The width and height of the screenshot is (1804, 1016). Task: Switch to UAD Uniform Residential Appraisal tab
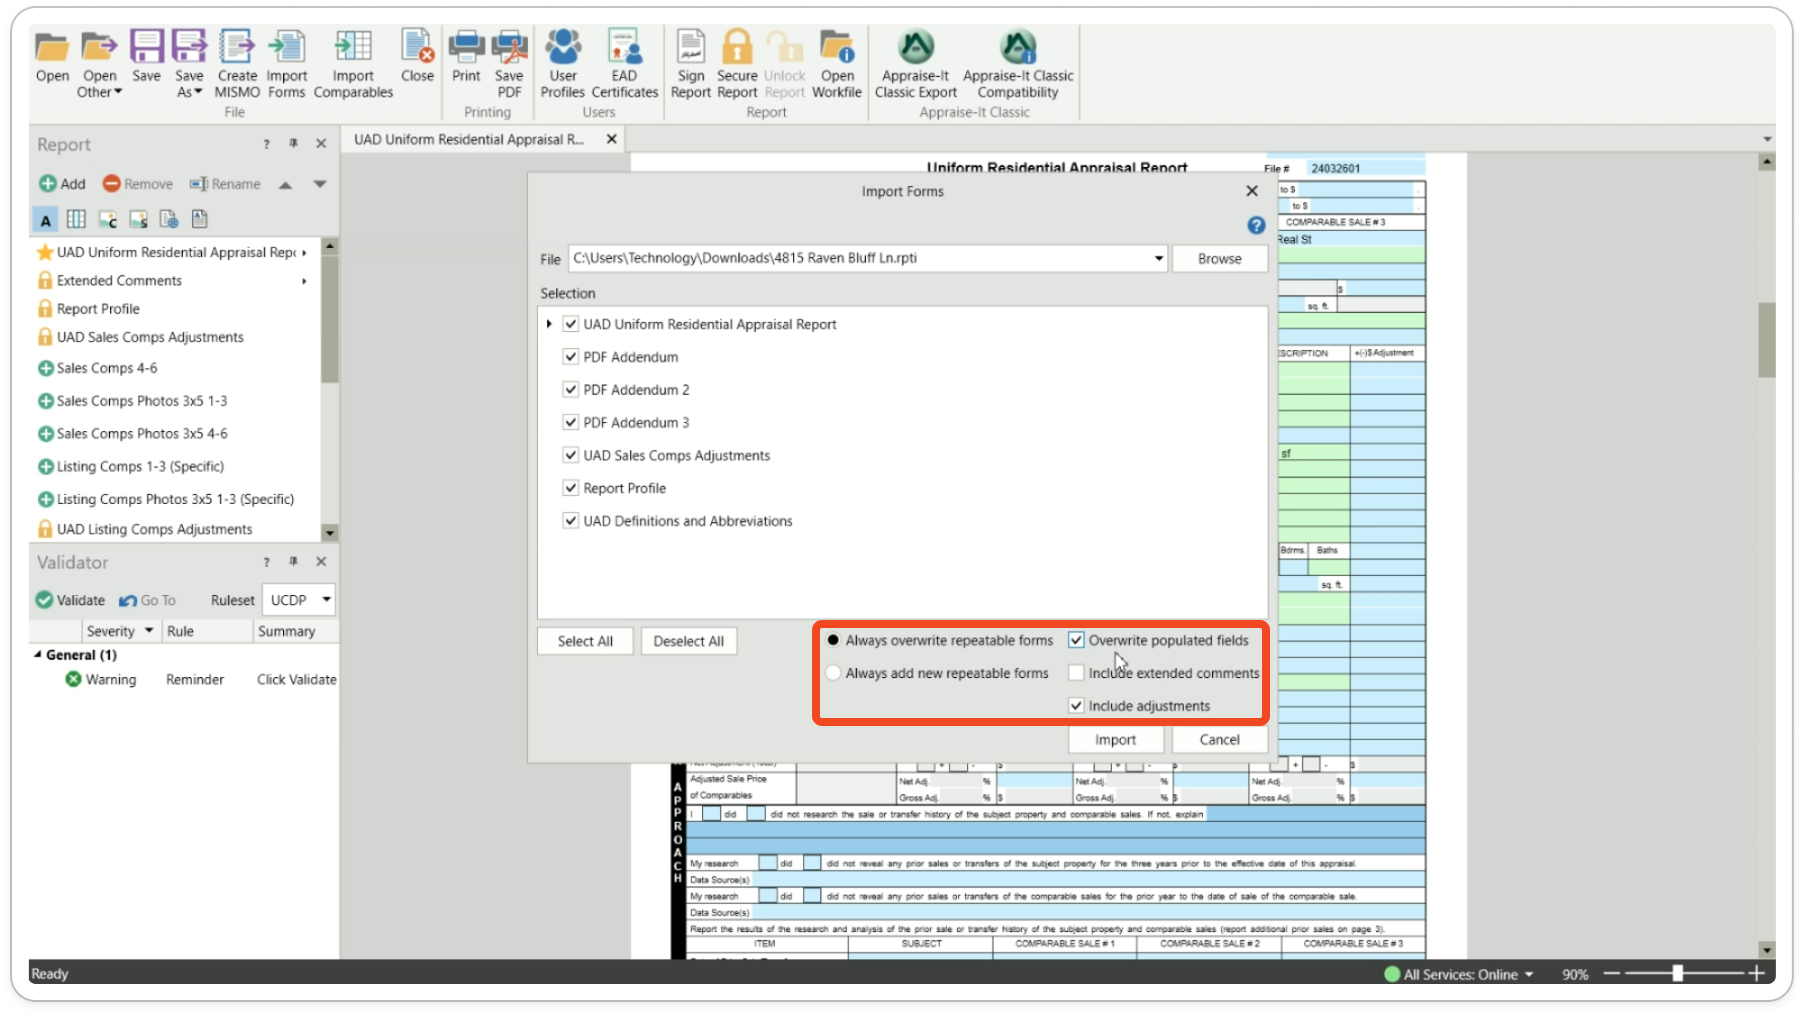(x=468, y=140)
